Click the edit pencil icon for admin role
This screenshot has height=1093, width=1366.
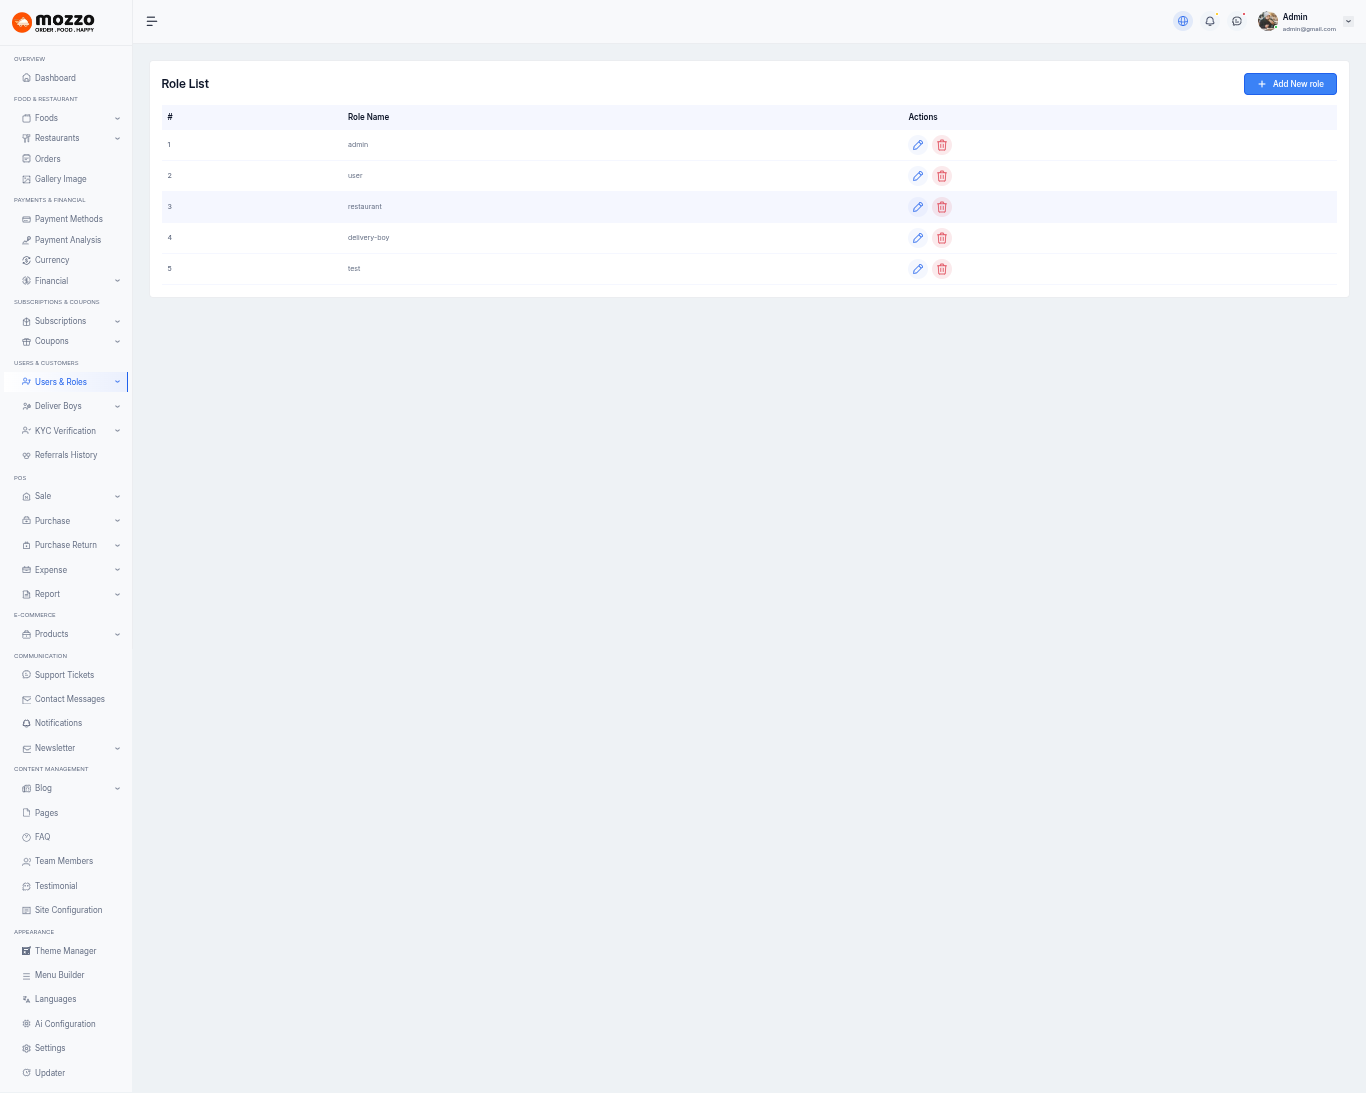click(917, 145)
